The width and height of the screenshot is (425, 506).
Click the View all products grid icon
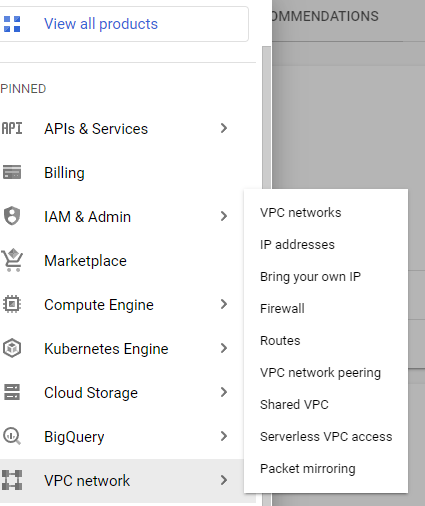[12, 24]
